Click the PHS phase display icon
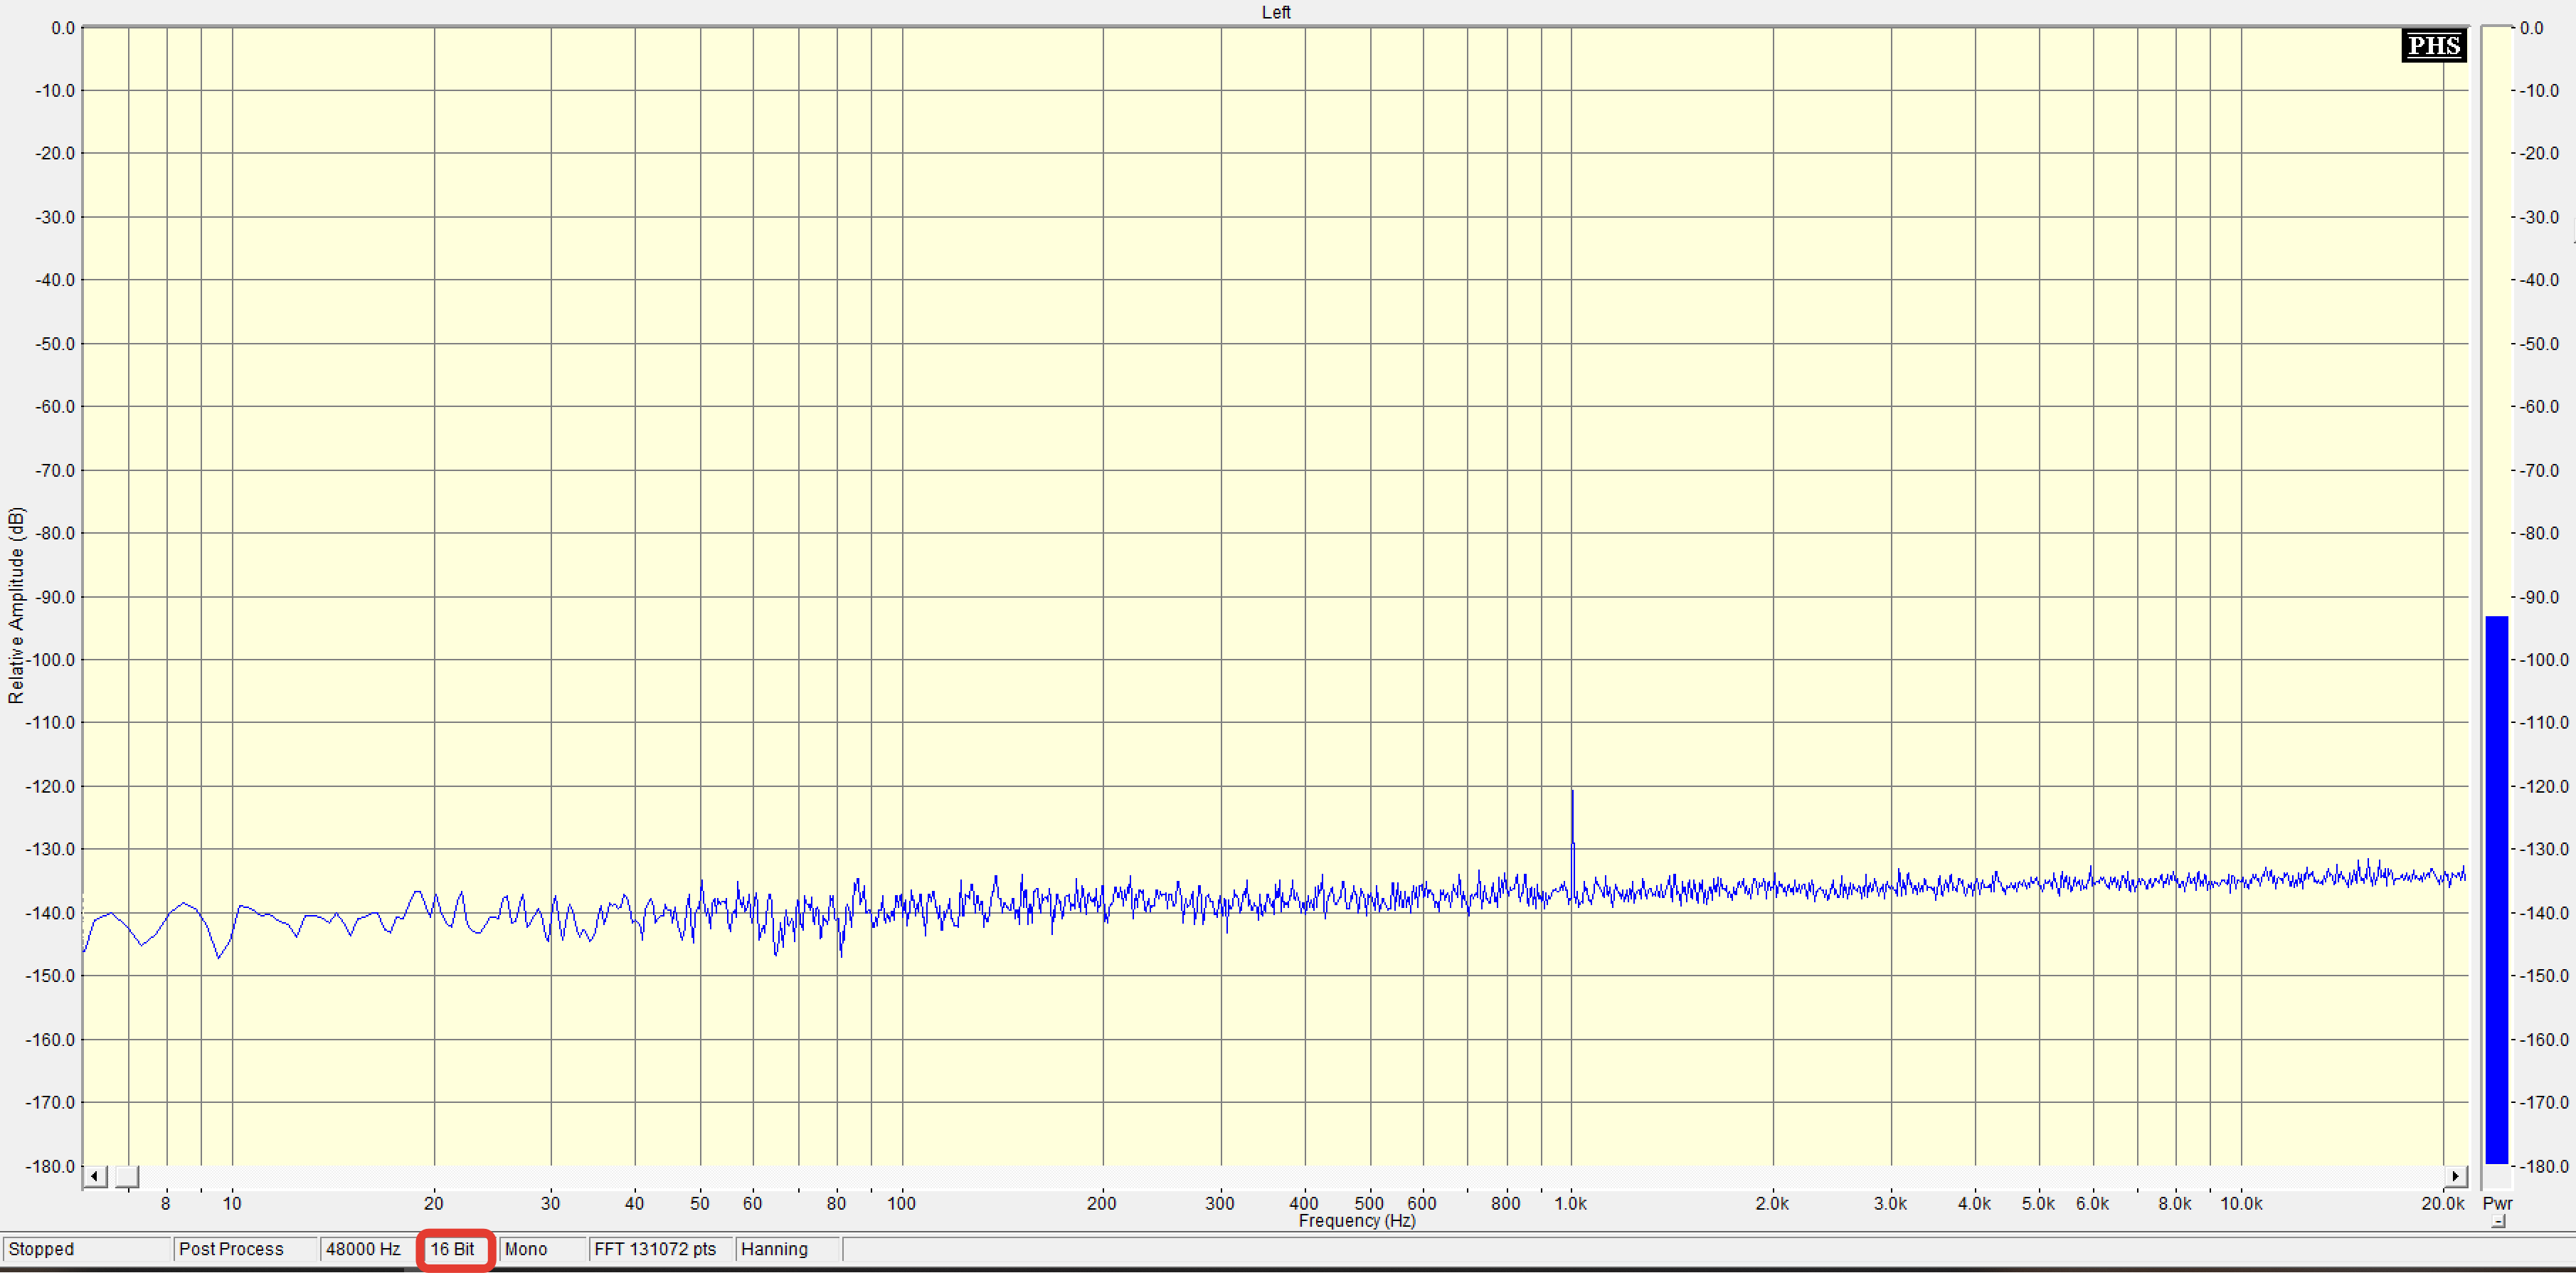The height and width of the screenshot is (1273, 2576). tap(2432, 45)
